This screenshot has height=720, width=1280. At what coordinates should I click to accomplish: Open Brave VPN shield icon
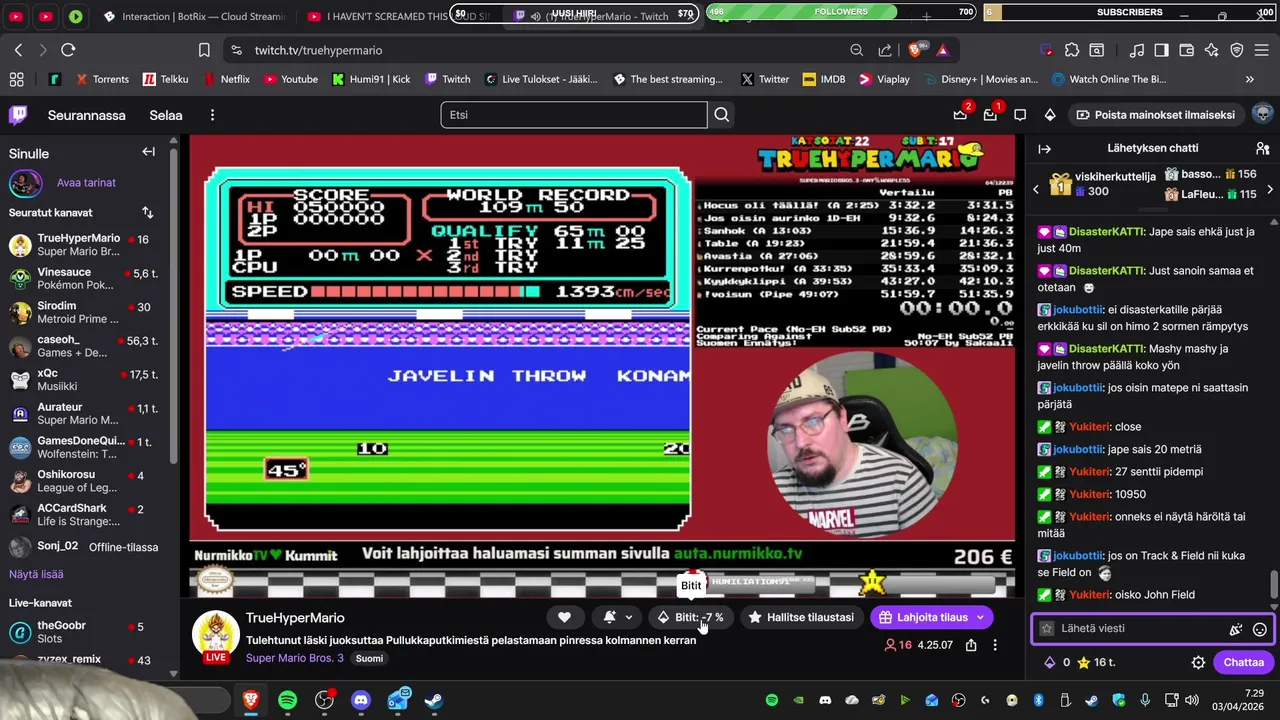[1237, 50]
